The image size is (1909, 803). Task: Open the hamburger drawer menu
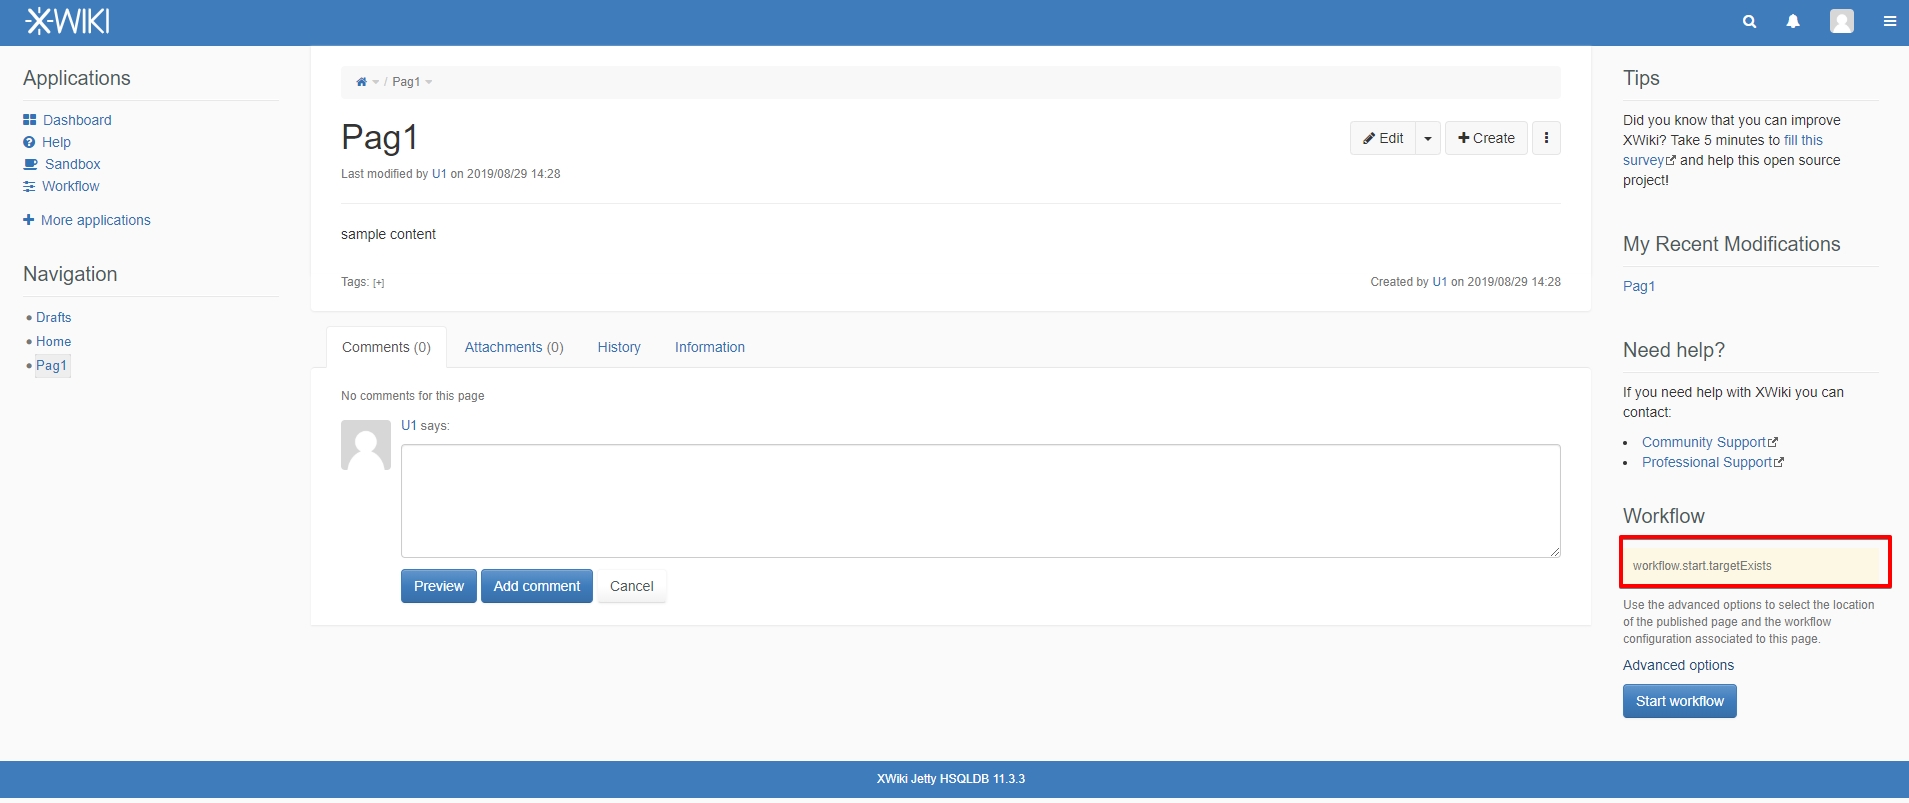pyautogui.click(x=1889, y=21)
